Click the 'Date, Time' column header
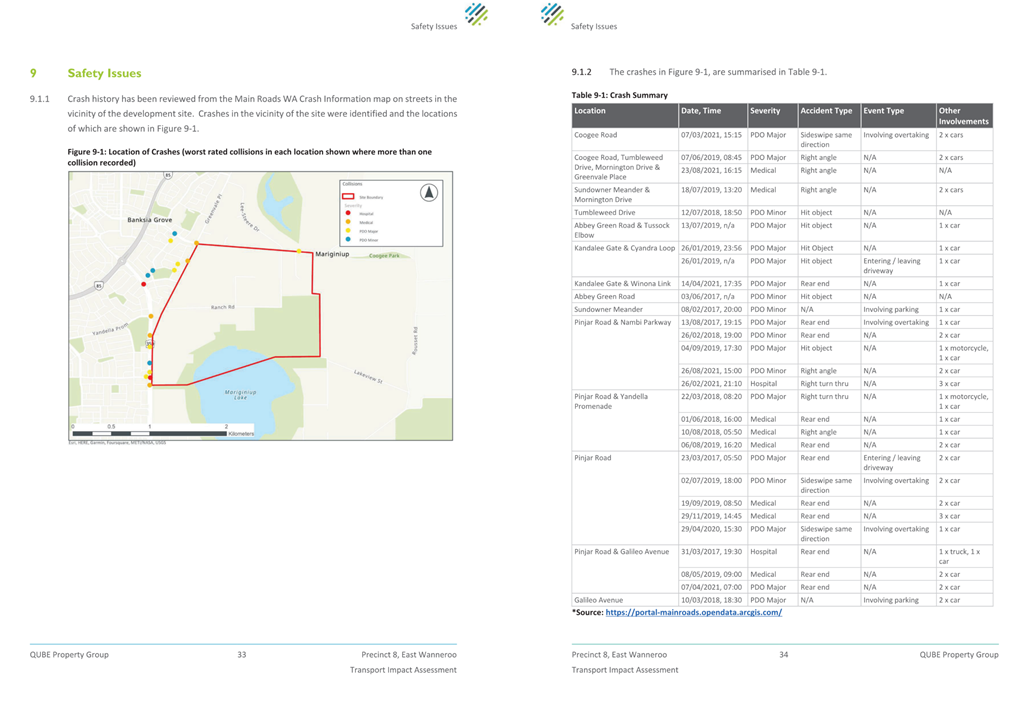Image resolution: width=1029 pixels, height=702 pixels. [713, 115]
